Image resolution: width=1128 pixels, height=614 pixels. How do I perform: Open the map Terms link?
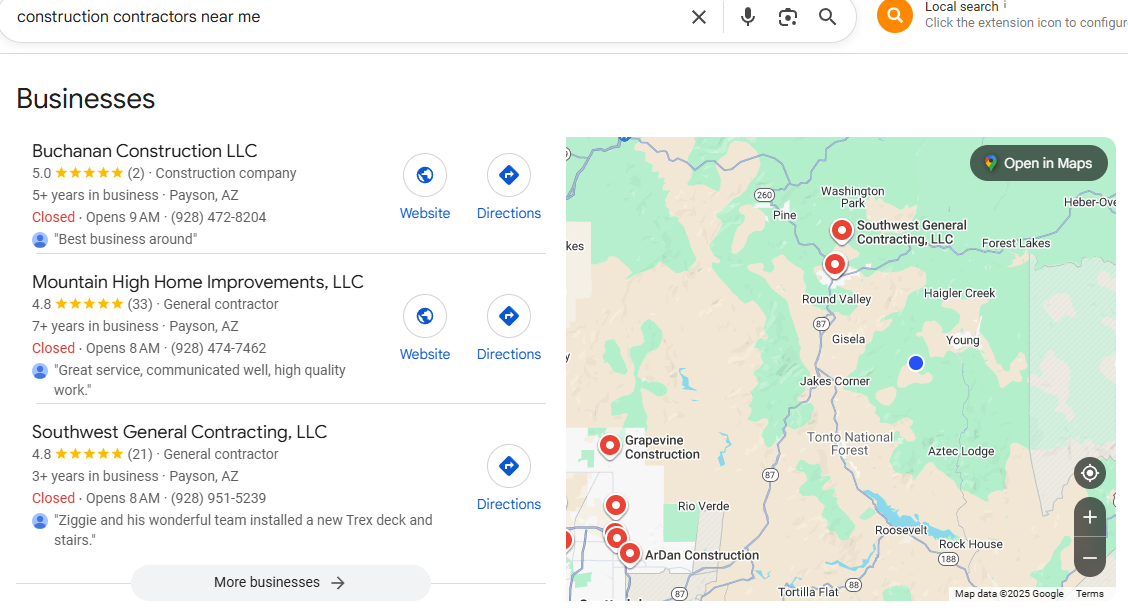1089,594
